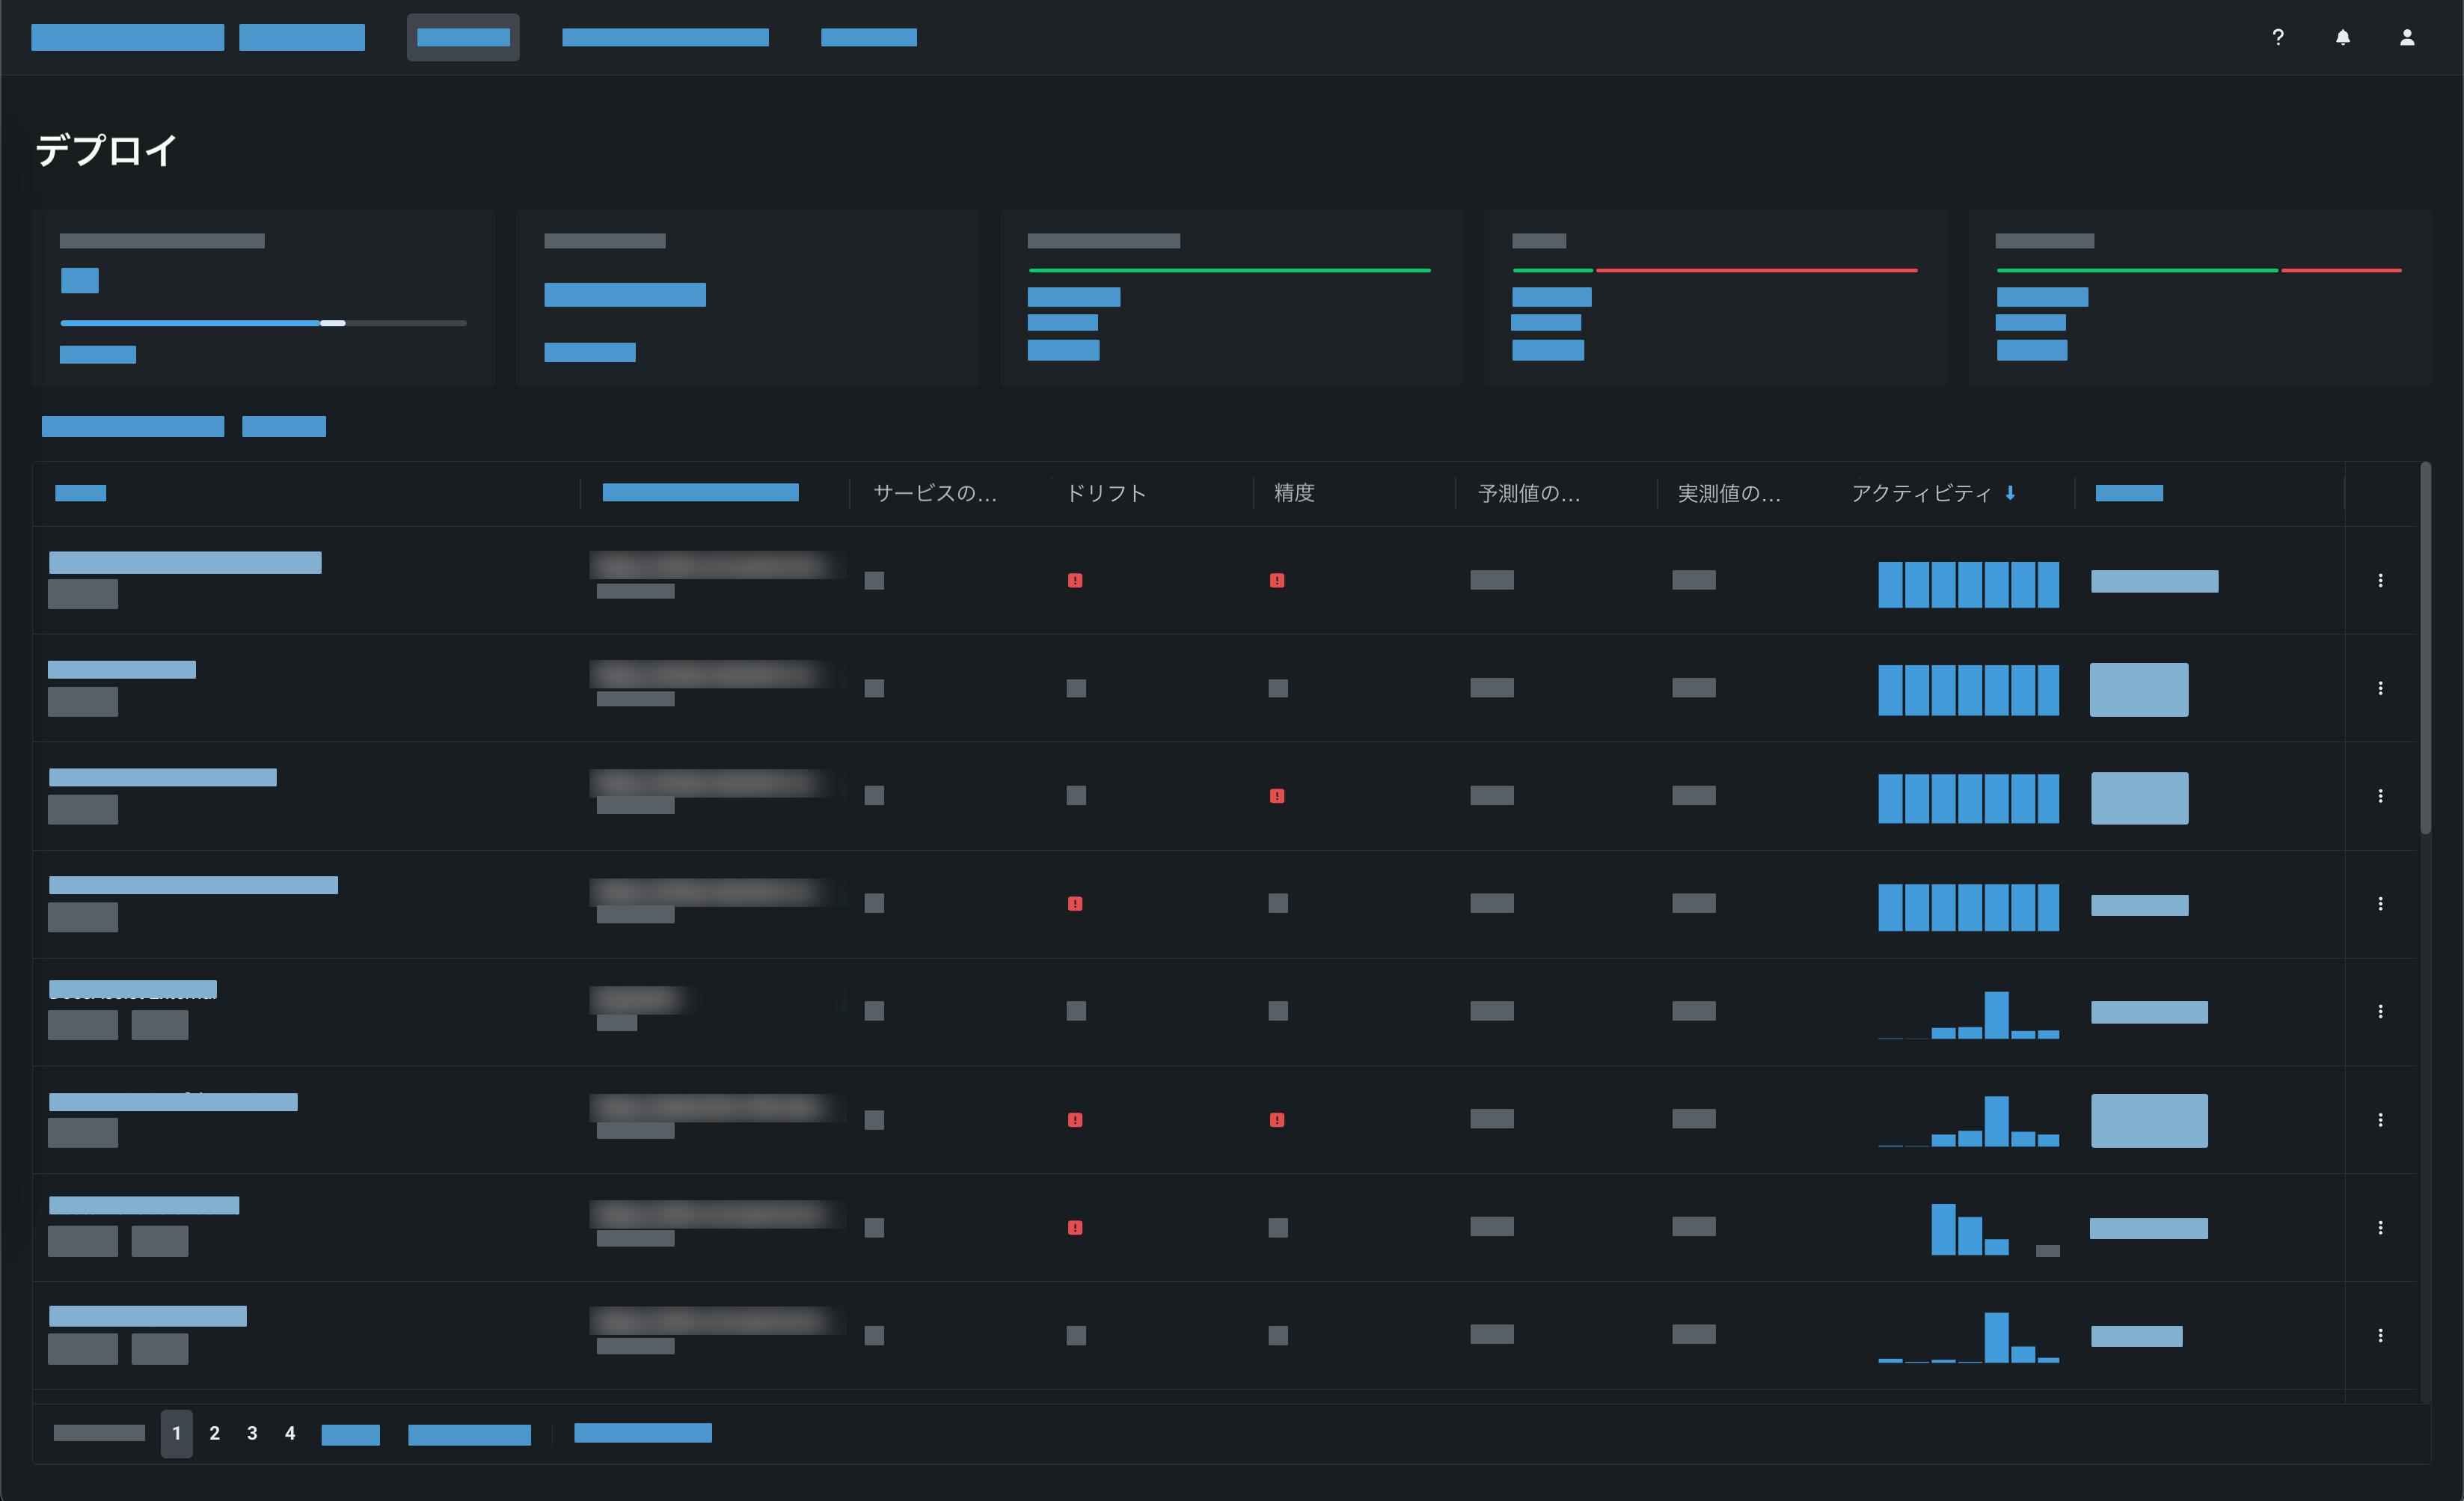Open three-dot actions menu for first deployment row
This screenshot has width=2464, height=1501.
click(x=2380, y=580)
